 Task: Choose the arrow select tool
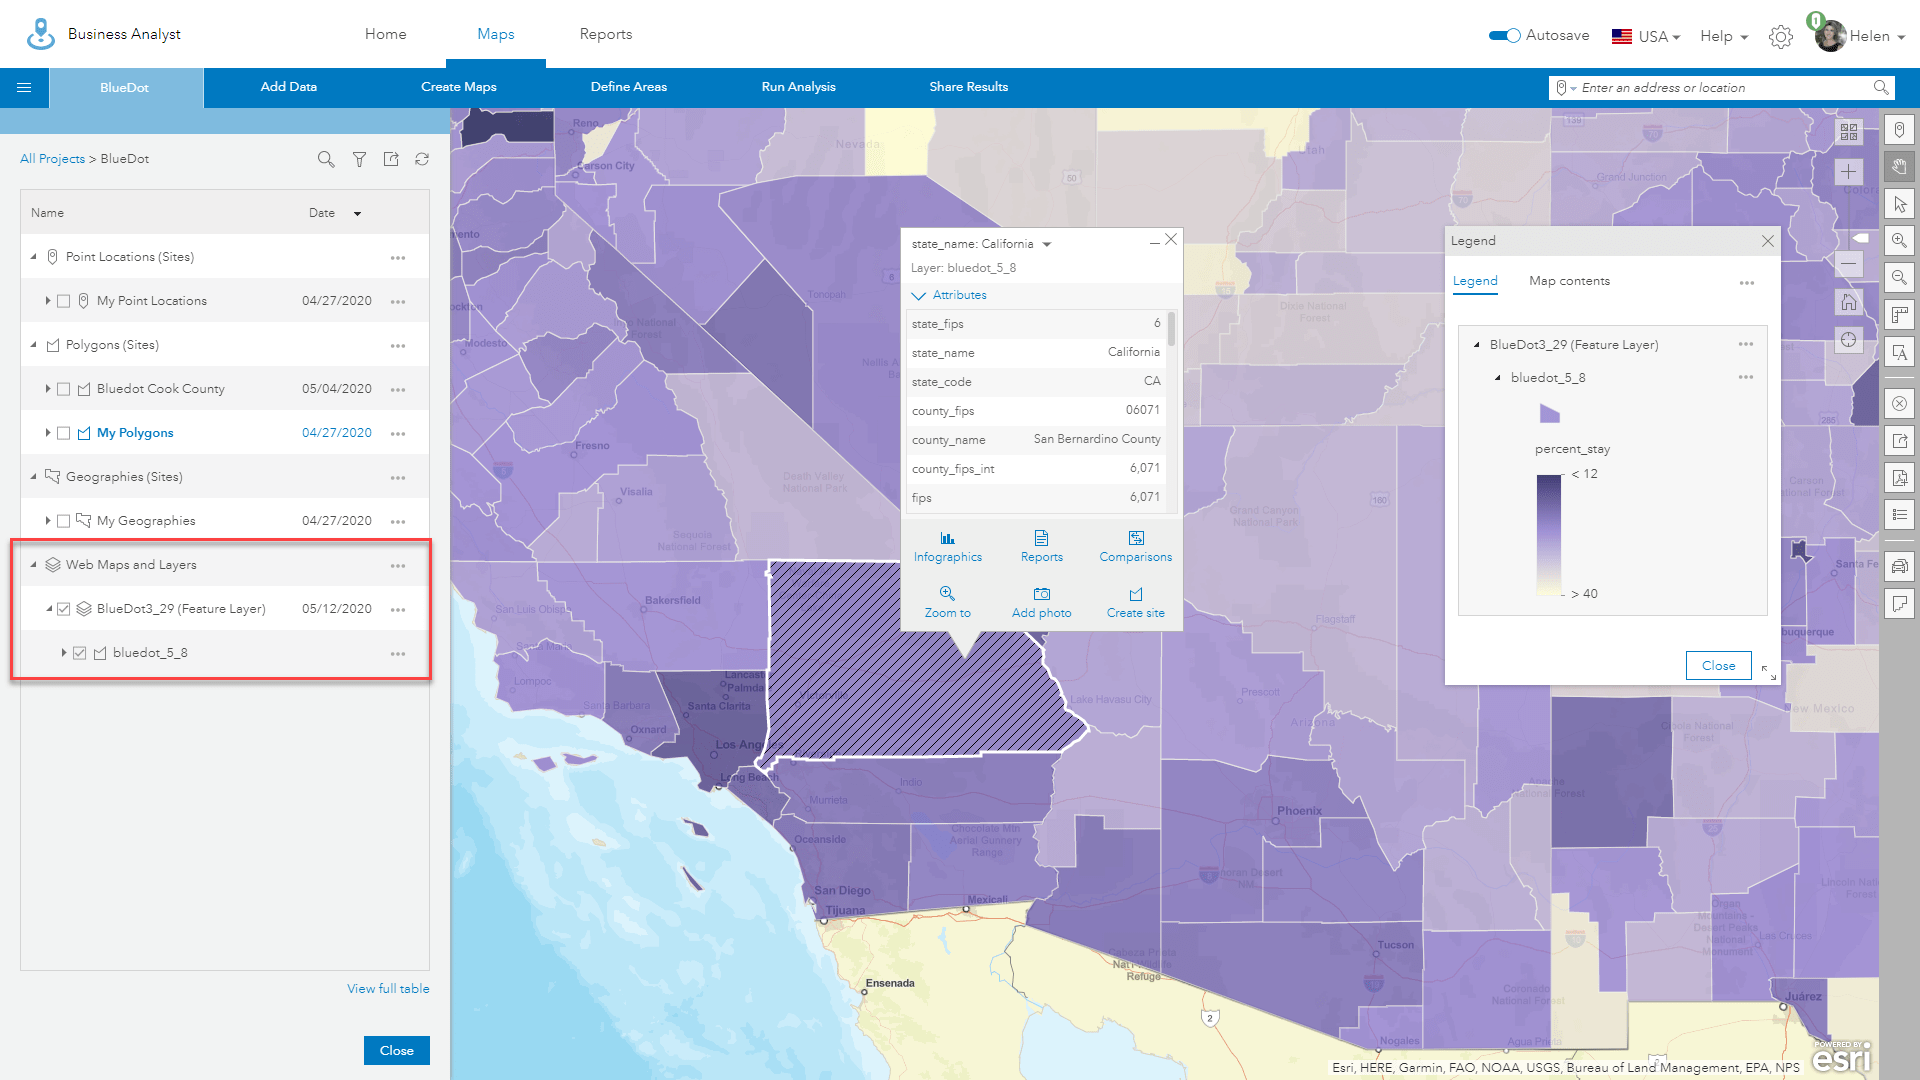click(x=1899, y=204)
